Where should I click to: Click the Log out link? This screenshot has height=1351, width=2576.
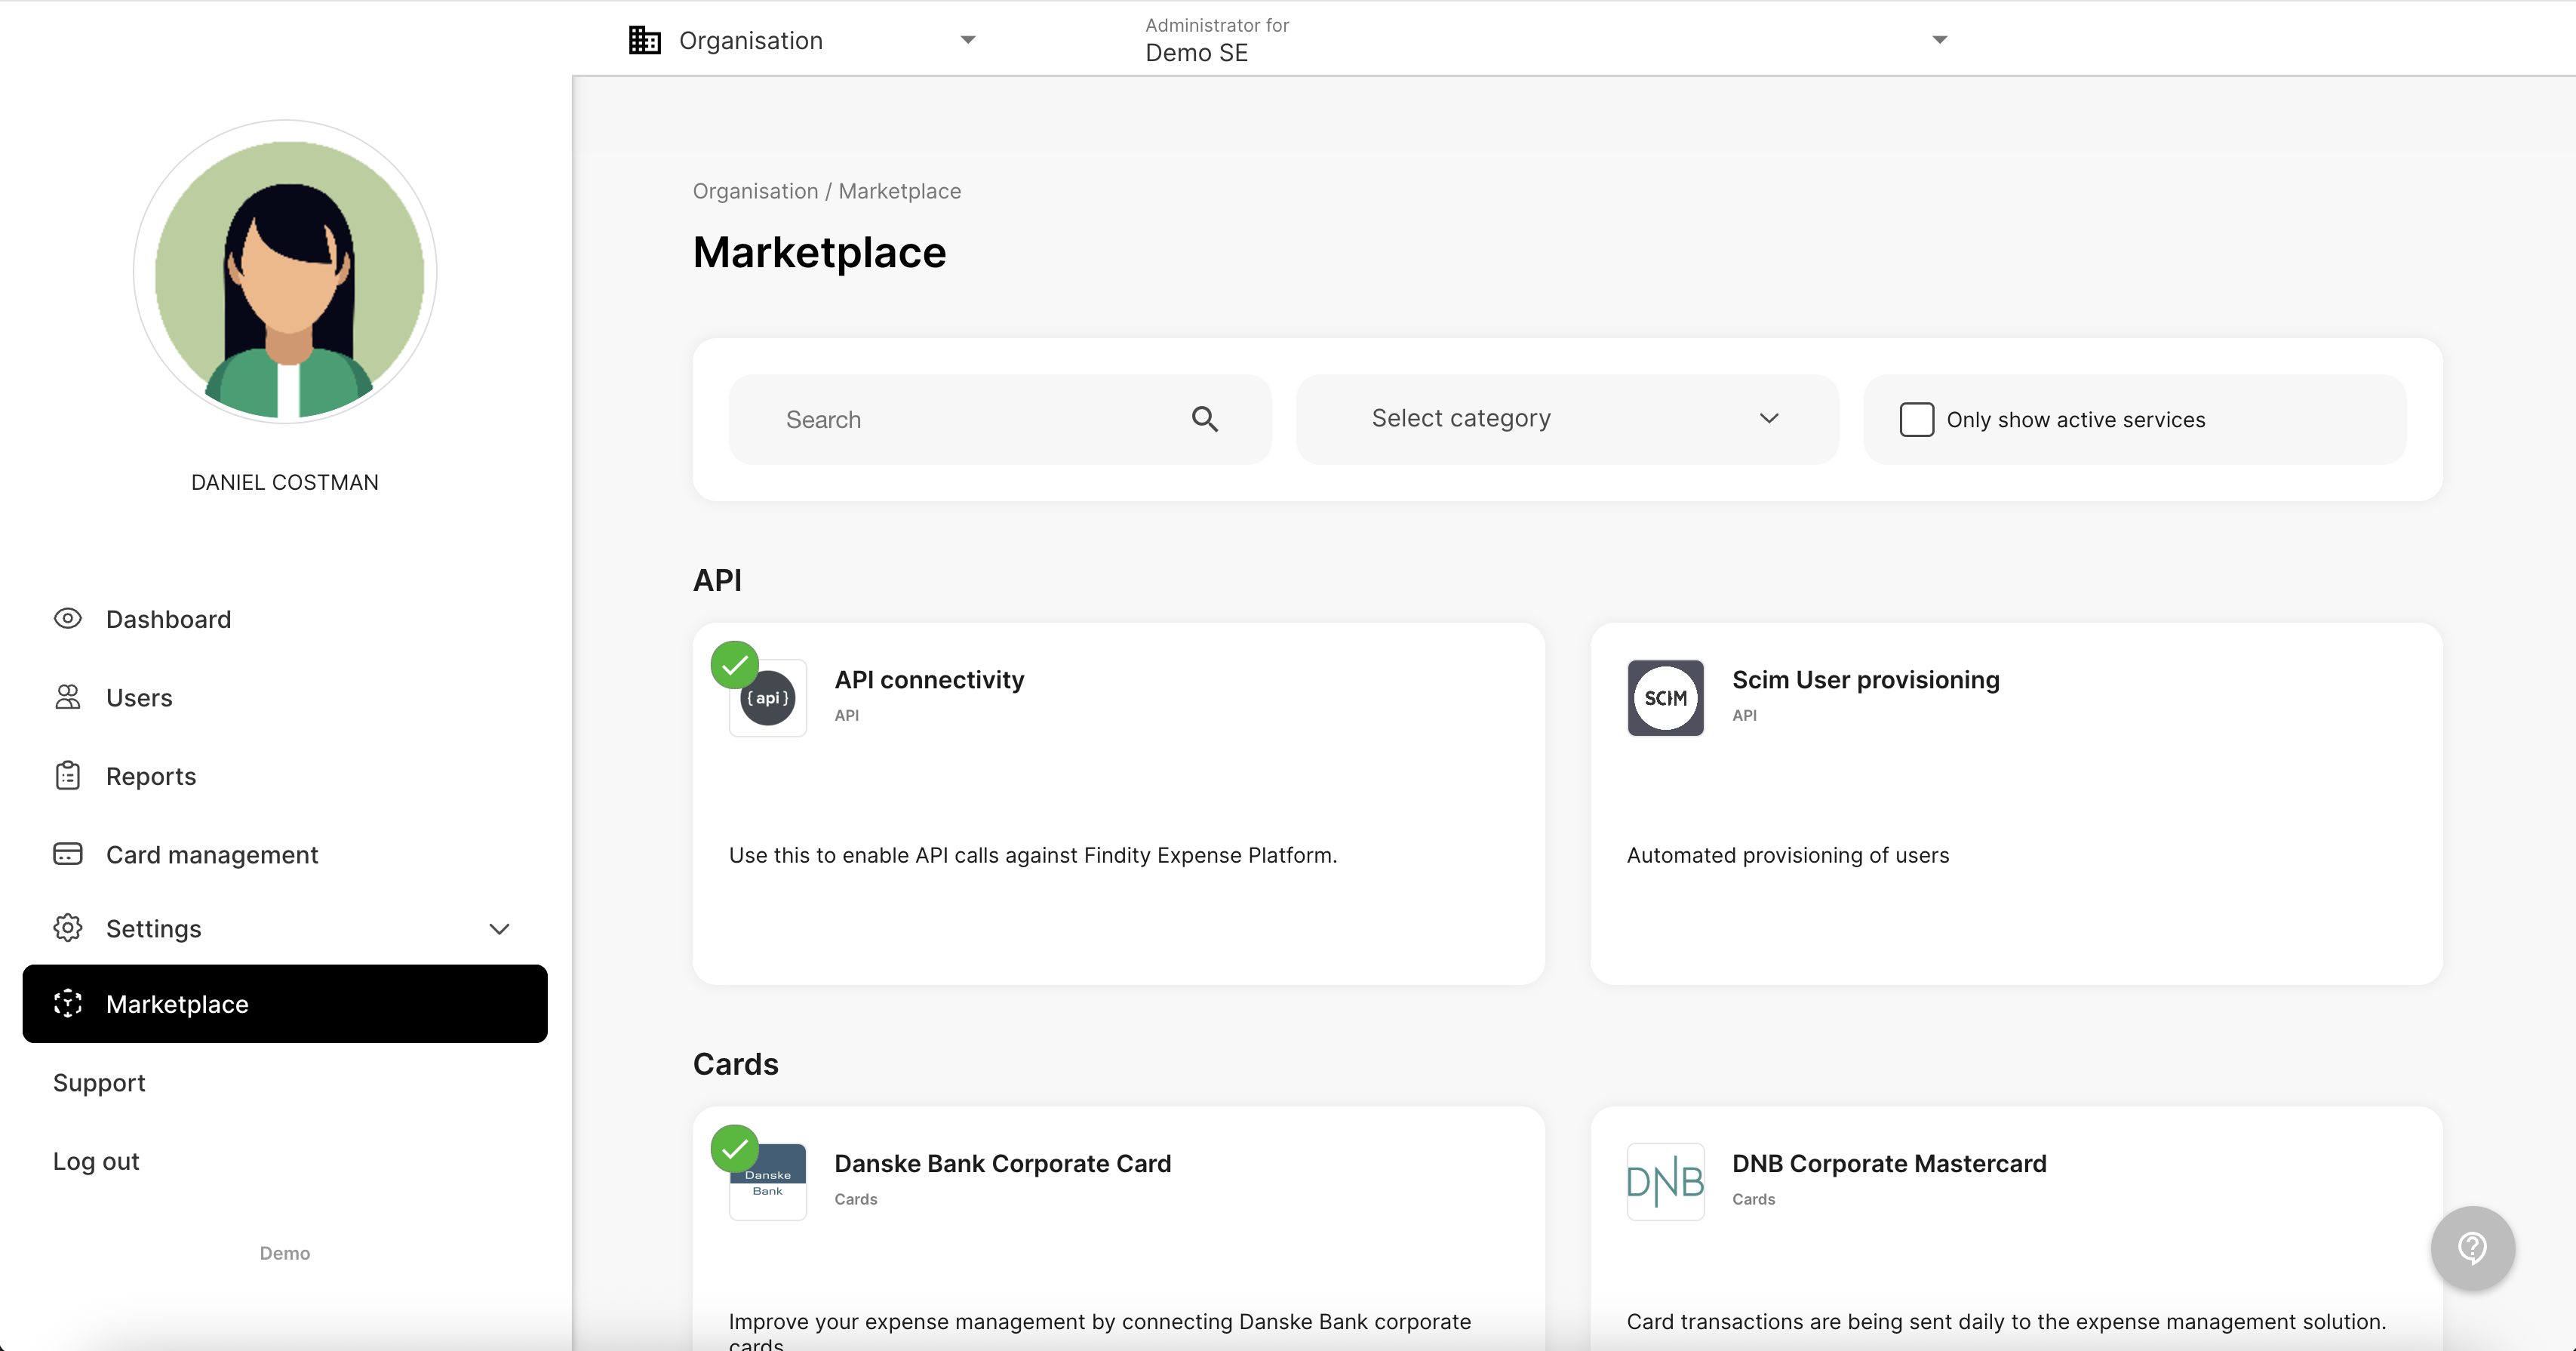96,1162
